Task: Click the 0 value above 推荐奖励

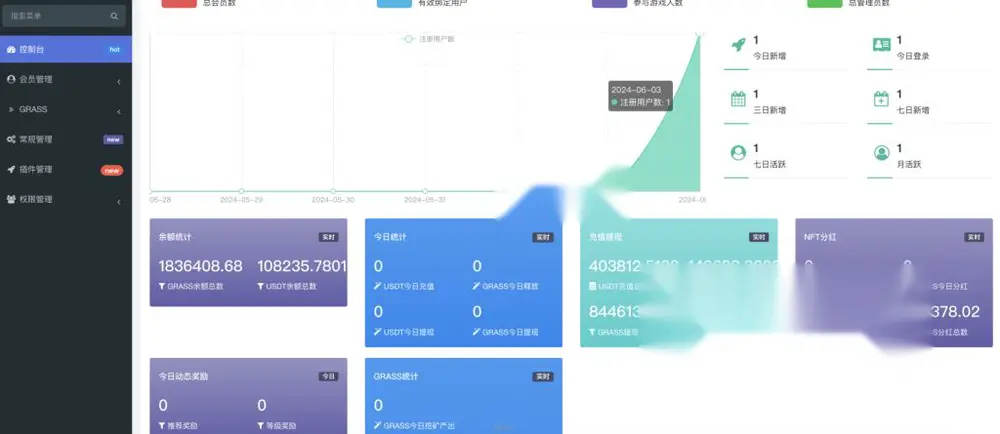Action: tap(163, 405)
